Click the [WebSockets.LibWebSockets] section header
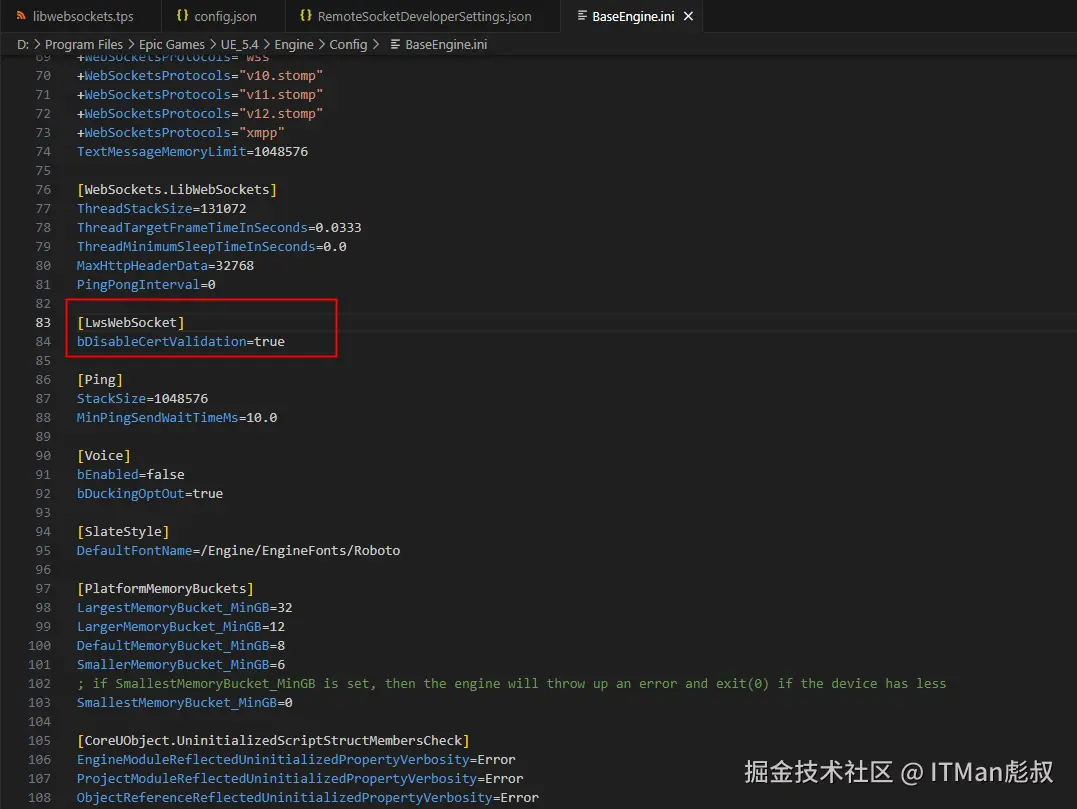This screenshot has width=1077, height=809. point(177,190)
